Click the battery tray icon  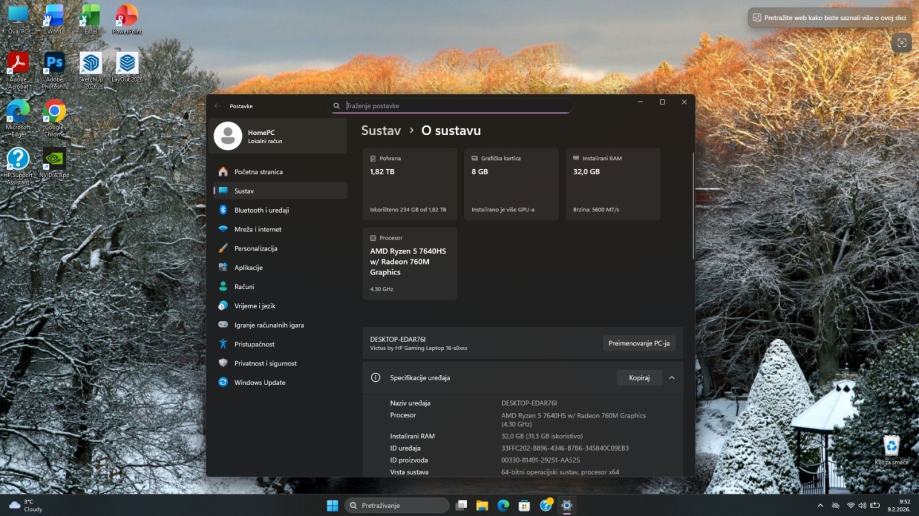875,505
